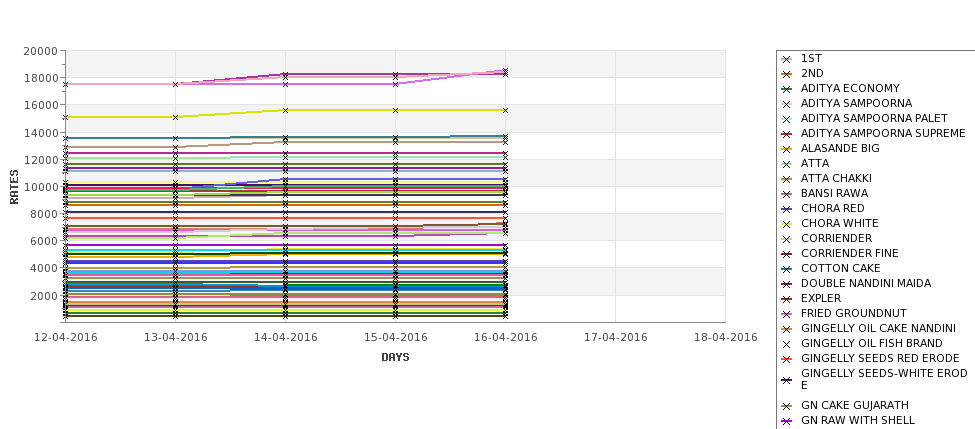The image size is (975, 429).
Task: Select the 20000 y-axis tick label
Action: click(40, 51)
